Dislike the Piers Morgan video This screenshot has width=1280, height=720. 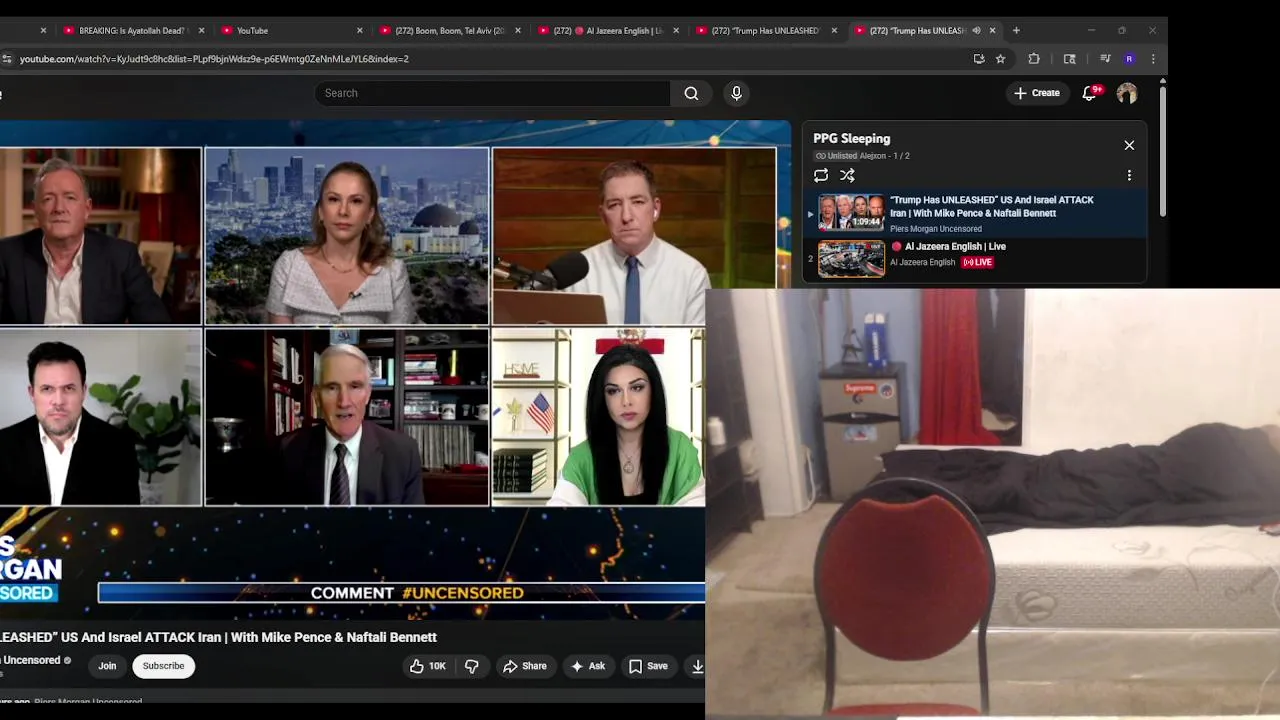click(x=472, y=666)
